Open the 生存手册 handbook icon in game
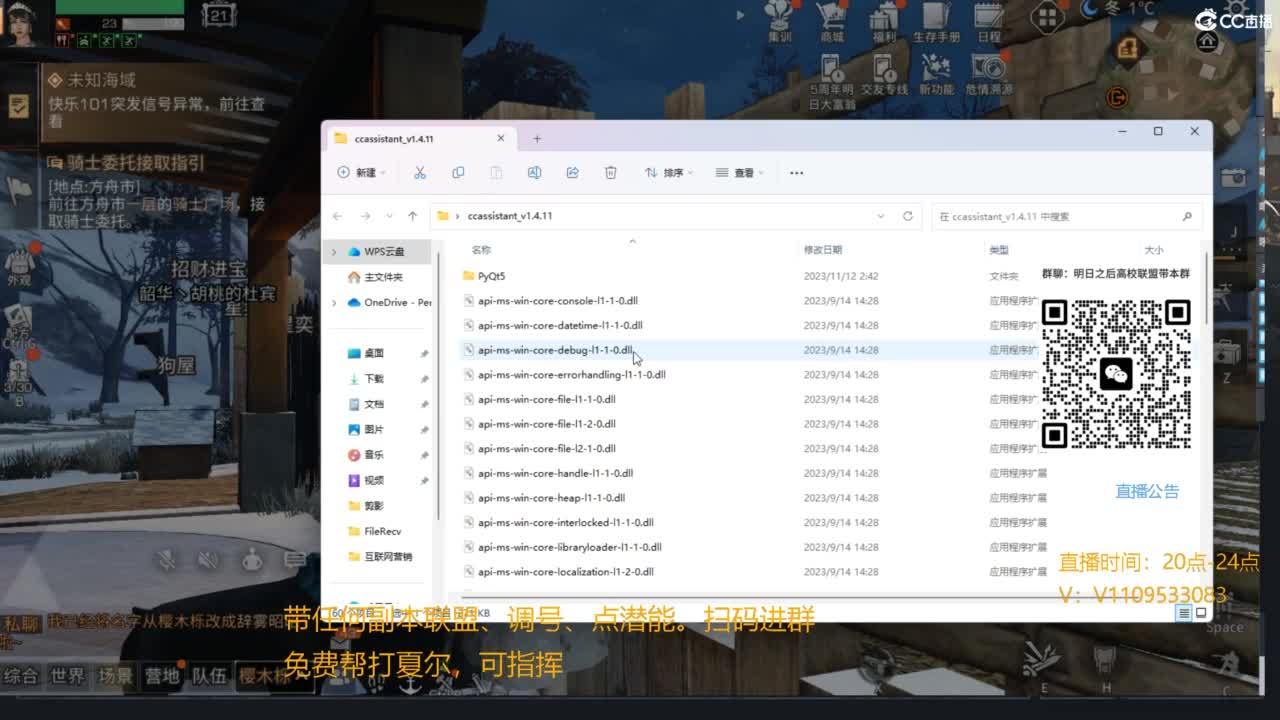The height and width of the screenshot is (720, 1280). (x=936, y=20)
